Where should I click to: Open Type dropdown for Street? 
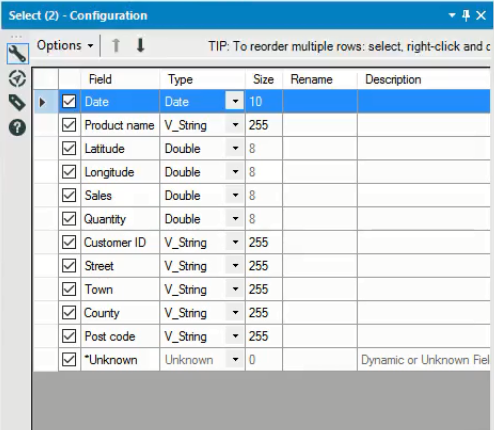point(235,266)
